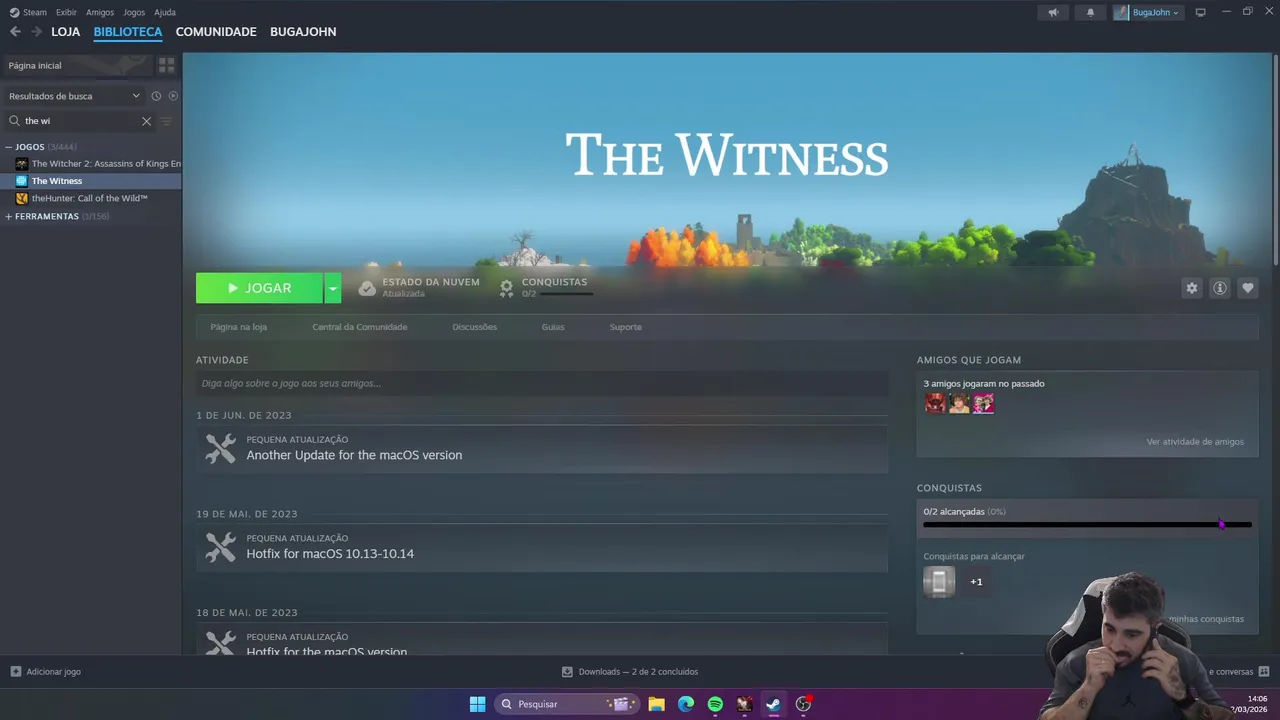This screenshot has height=720, width=1280.
Task: Select the BIBLIOTECA tab
Action: (x=128, y=32)
